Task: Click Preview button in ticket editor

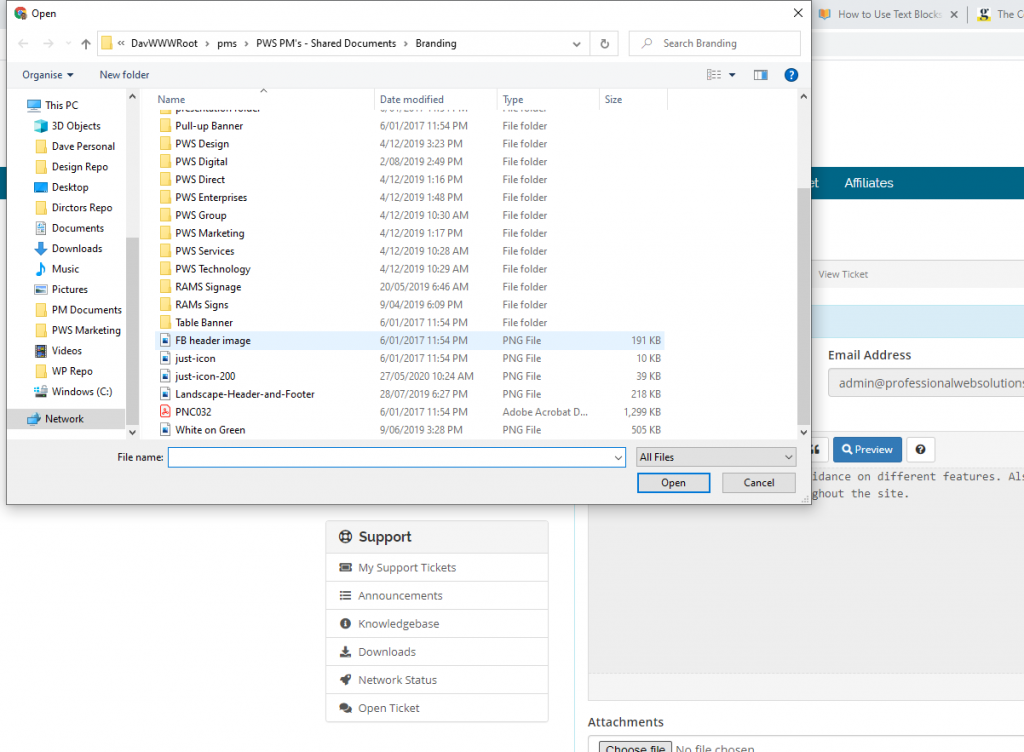Action: pyautogui.click(x=867, y=450)
